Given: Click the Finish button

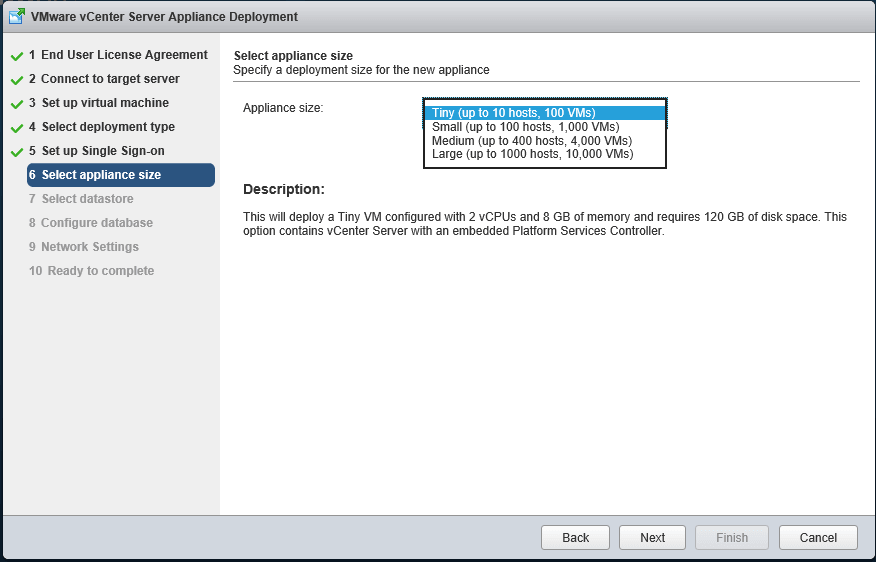Looking at the screenshot, I should (732, 537).
